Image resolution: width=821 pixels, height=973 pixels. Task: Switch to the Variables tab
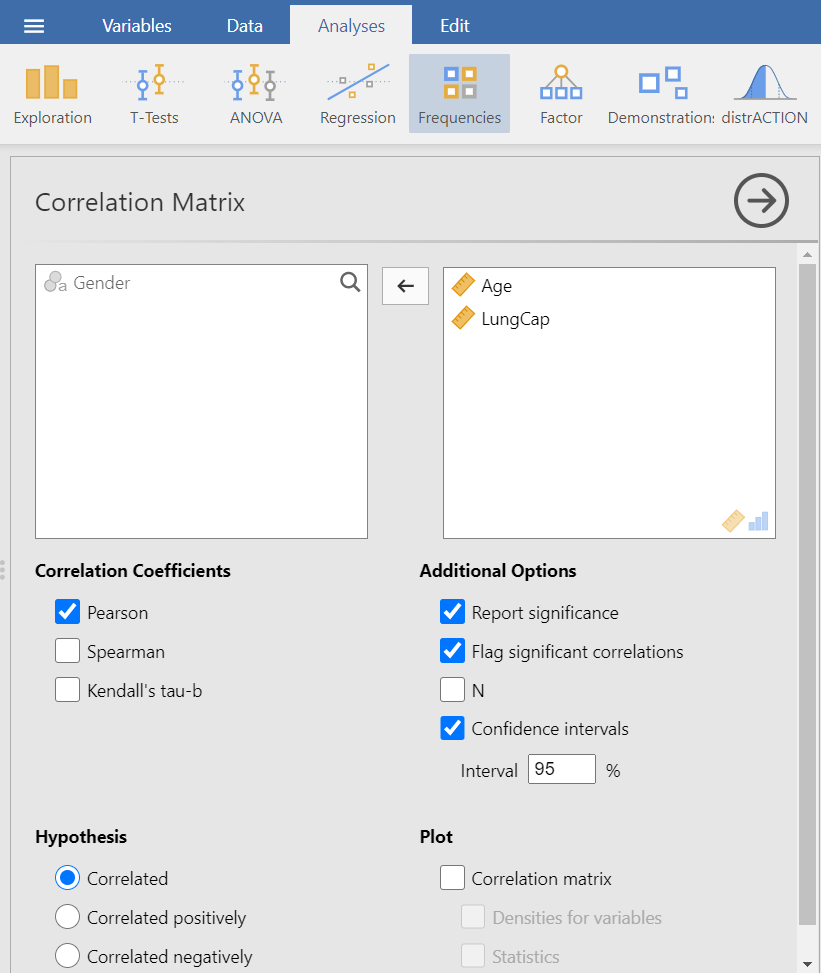coord(137,26)
